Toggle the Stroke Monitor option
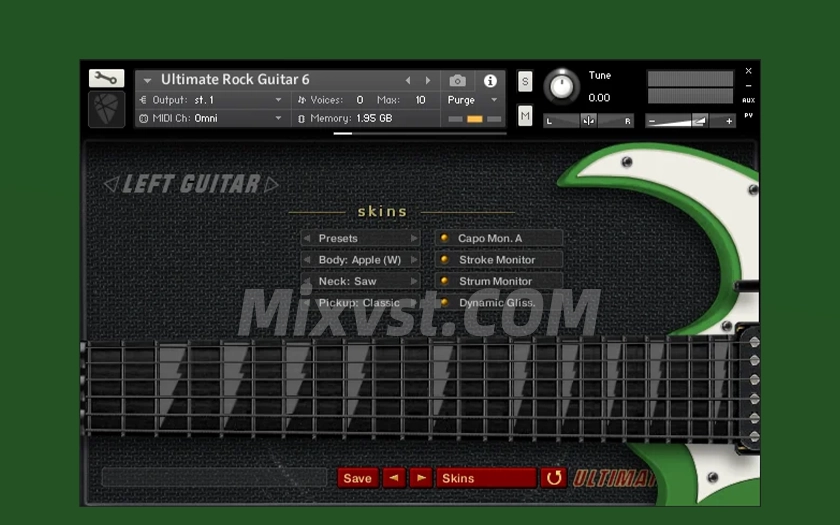This screenshot has height=525, width=840. [x=499, y=260]
